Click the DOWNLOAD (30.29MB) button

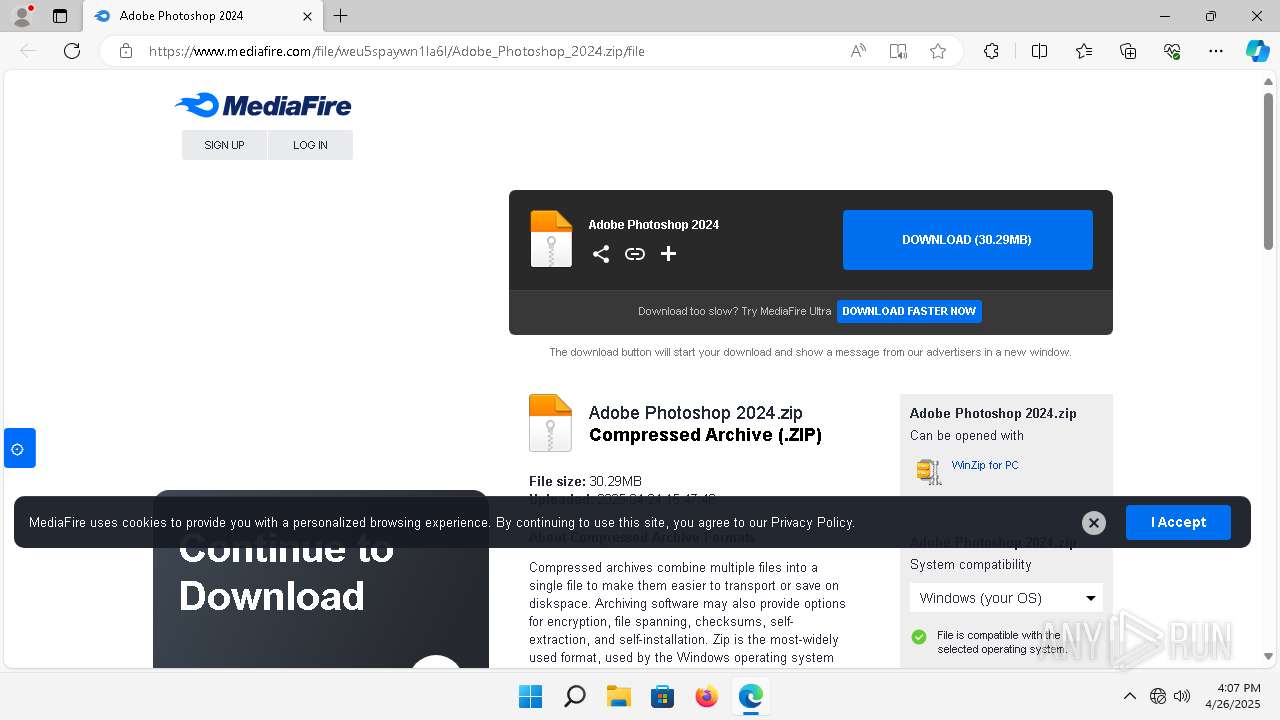[967, 240]
